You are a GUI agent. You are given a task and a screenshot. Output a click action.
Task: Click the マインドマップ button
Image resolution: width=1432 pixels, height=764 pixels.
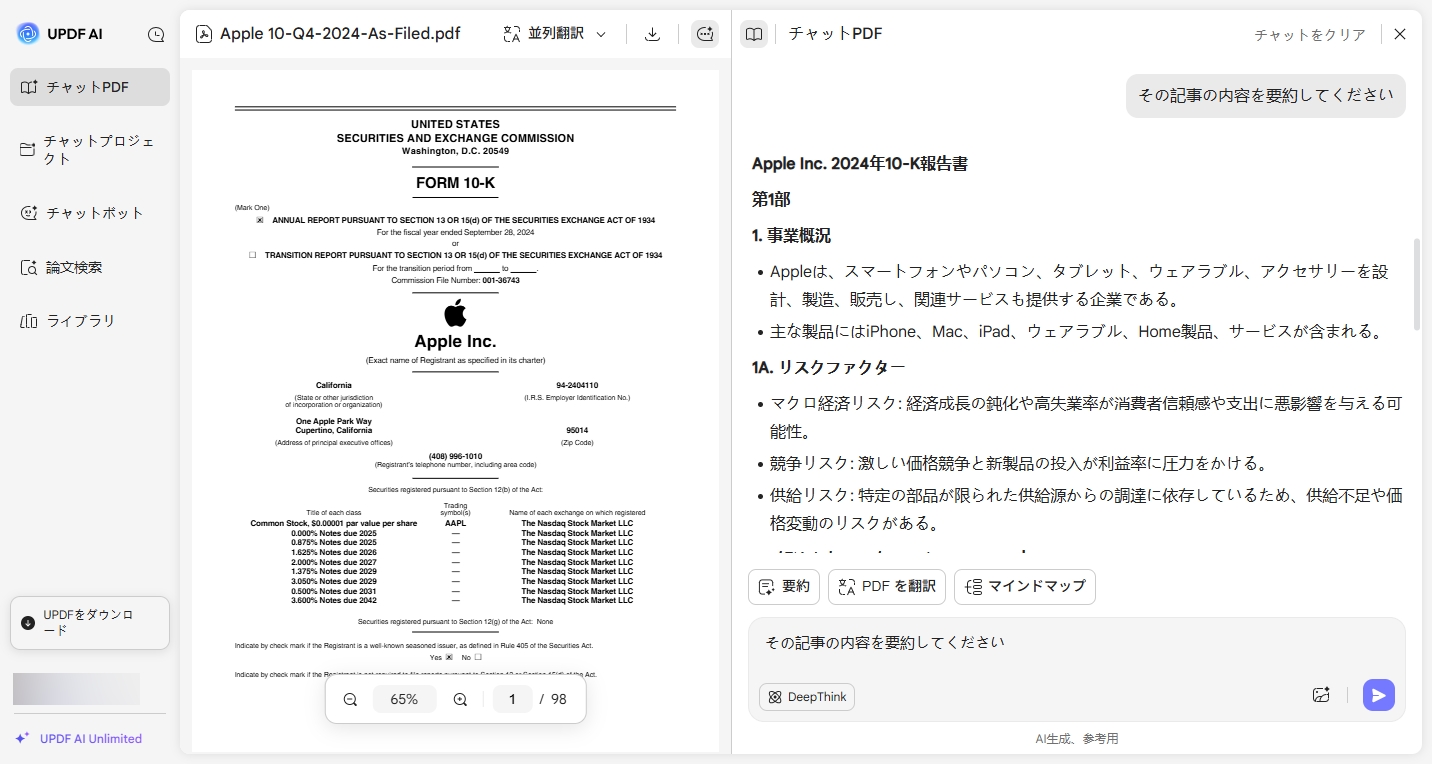pos(1025,587)
